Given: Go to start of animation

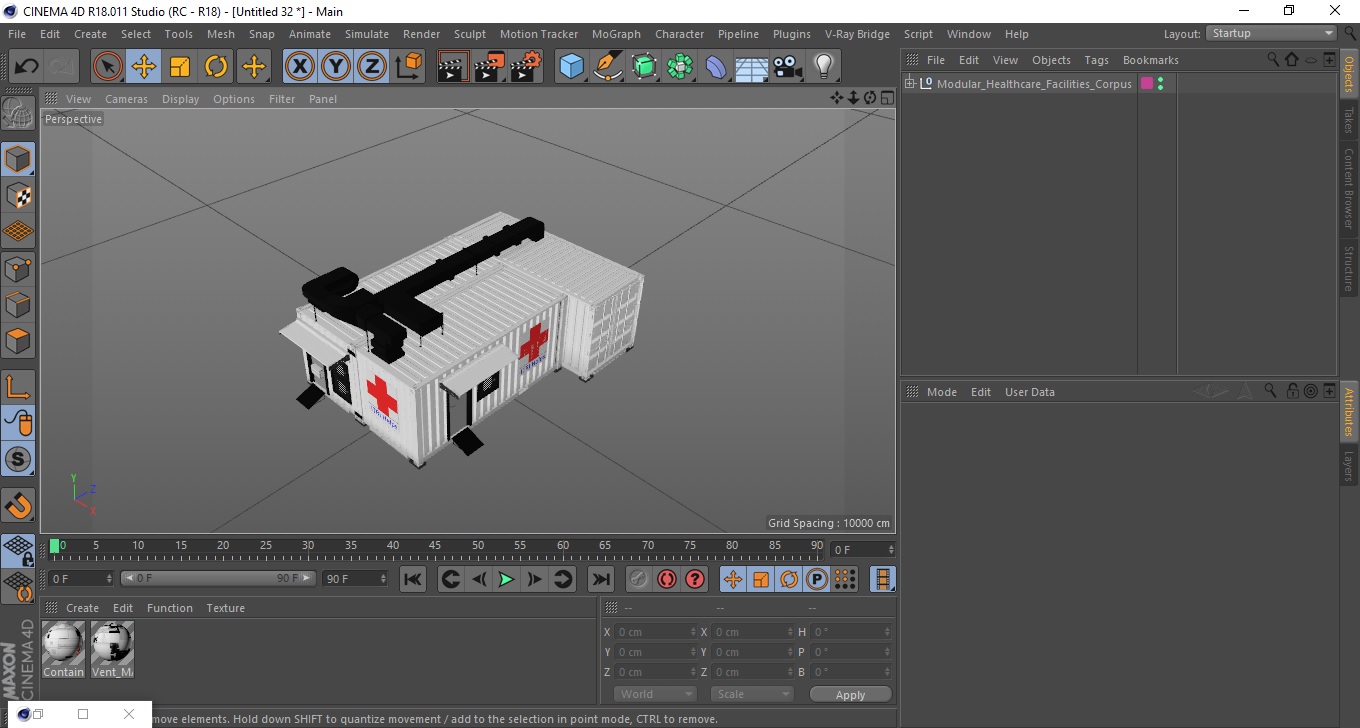Looking at the screenshot, I should tap(413, 579).
